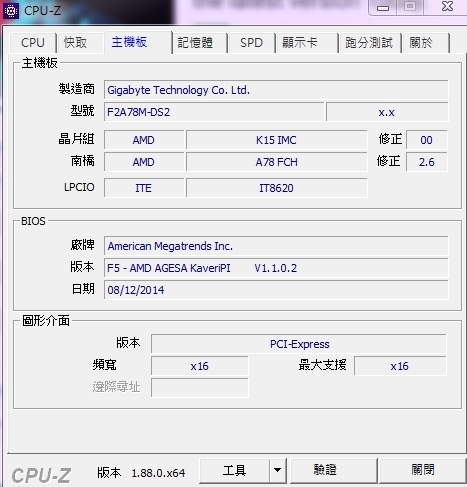Click the AMD southbridge vendor value
The height and width of the screenshot is (487, 467).
point(144,162)
